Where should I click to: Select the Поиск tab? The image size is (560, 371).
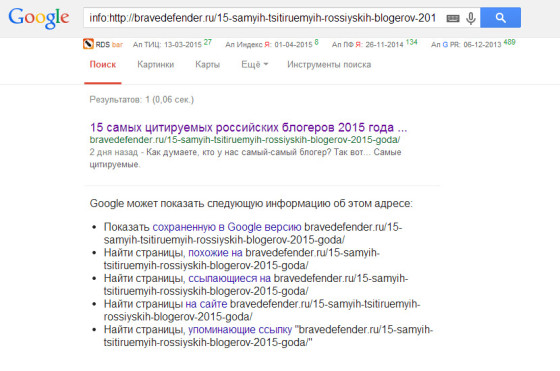point(103,65)
